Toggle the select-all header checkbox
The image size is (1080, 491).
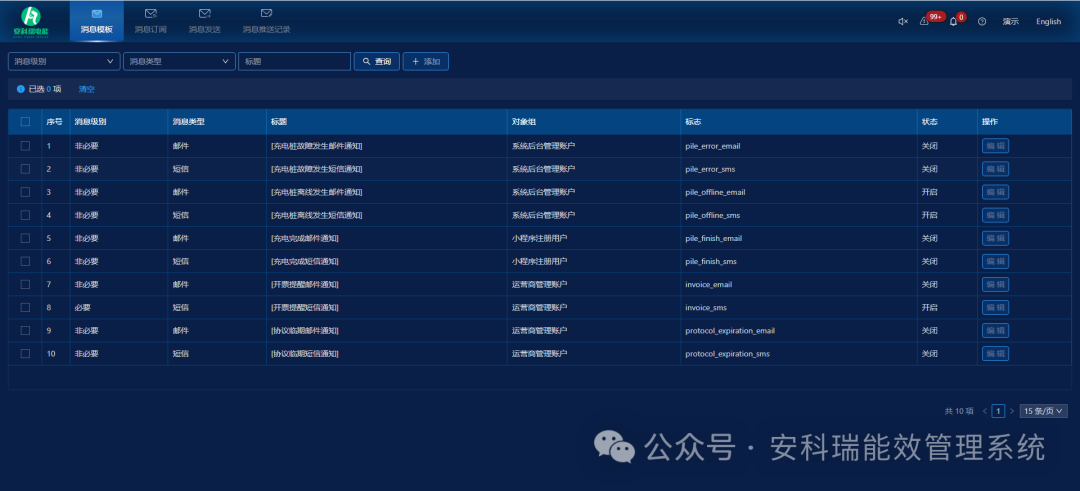pyautogui.click(x=25, y=122)
